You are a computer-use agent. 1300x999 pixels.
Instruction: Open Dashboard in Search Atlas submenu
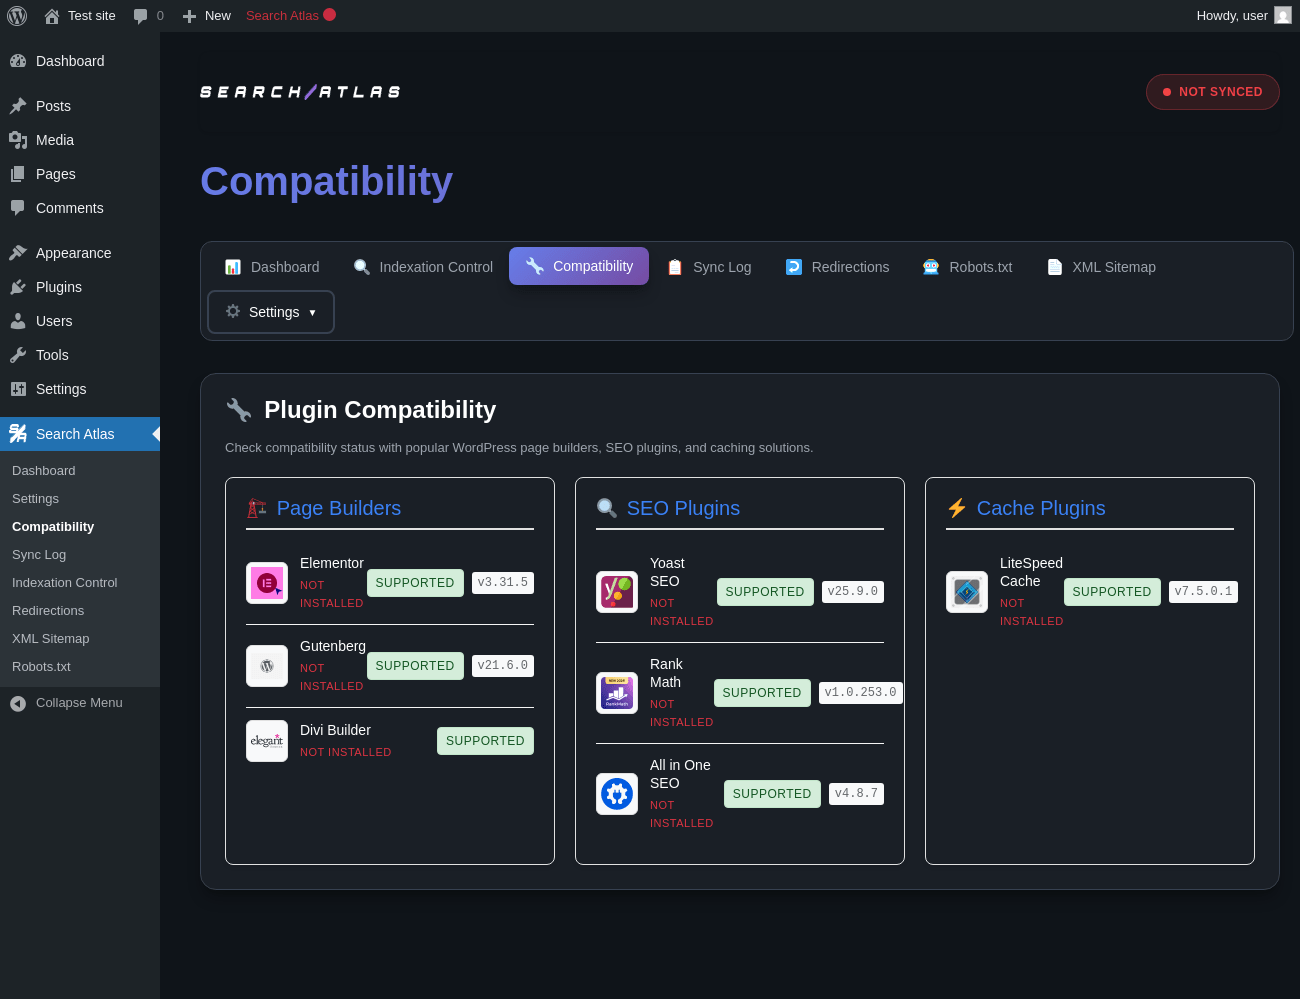(44, 471)
